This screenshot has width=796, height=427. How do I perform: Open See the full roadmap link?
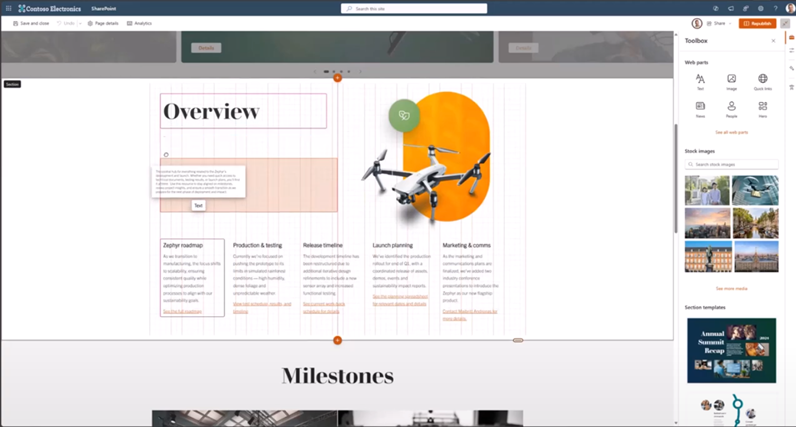[x=182, y=311]
